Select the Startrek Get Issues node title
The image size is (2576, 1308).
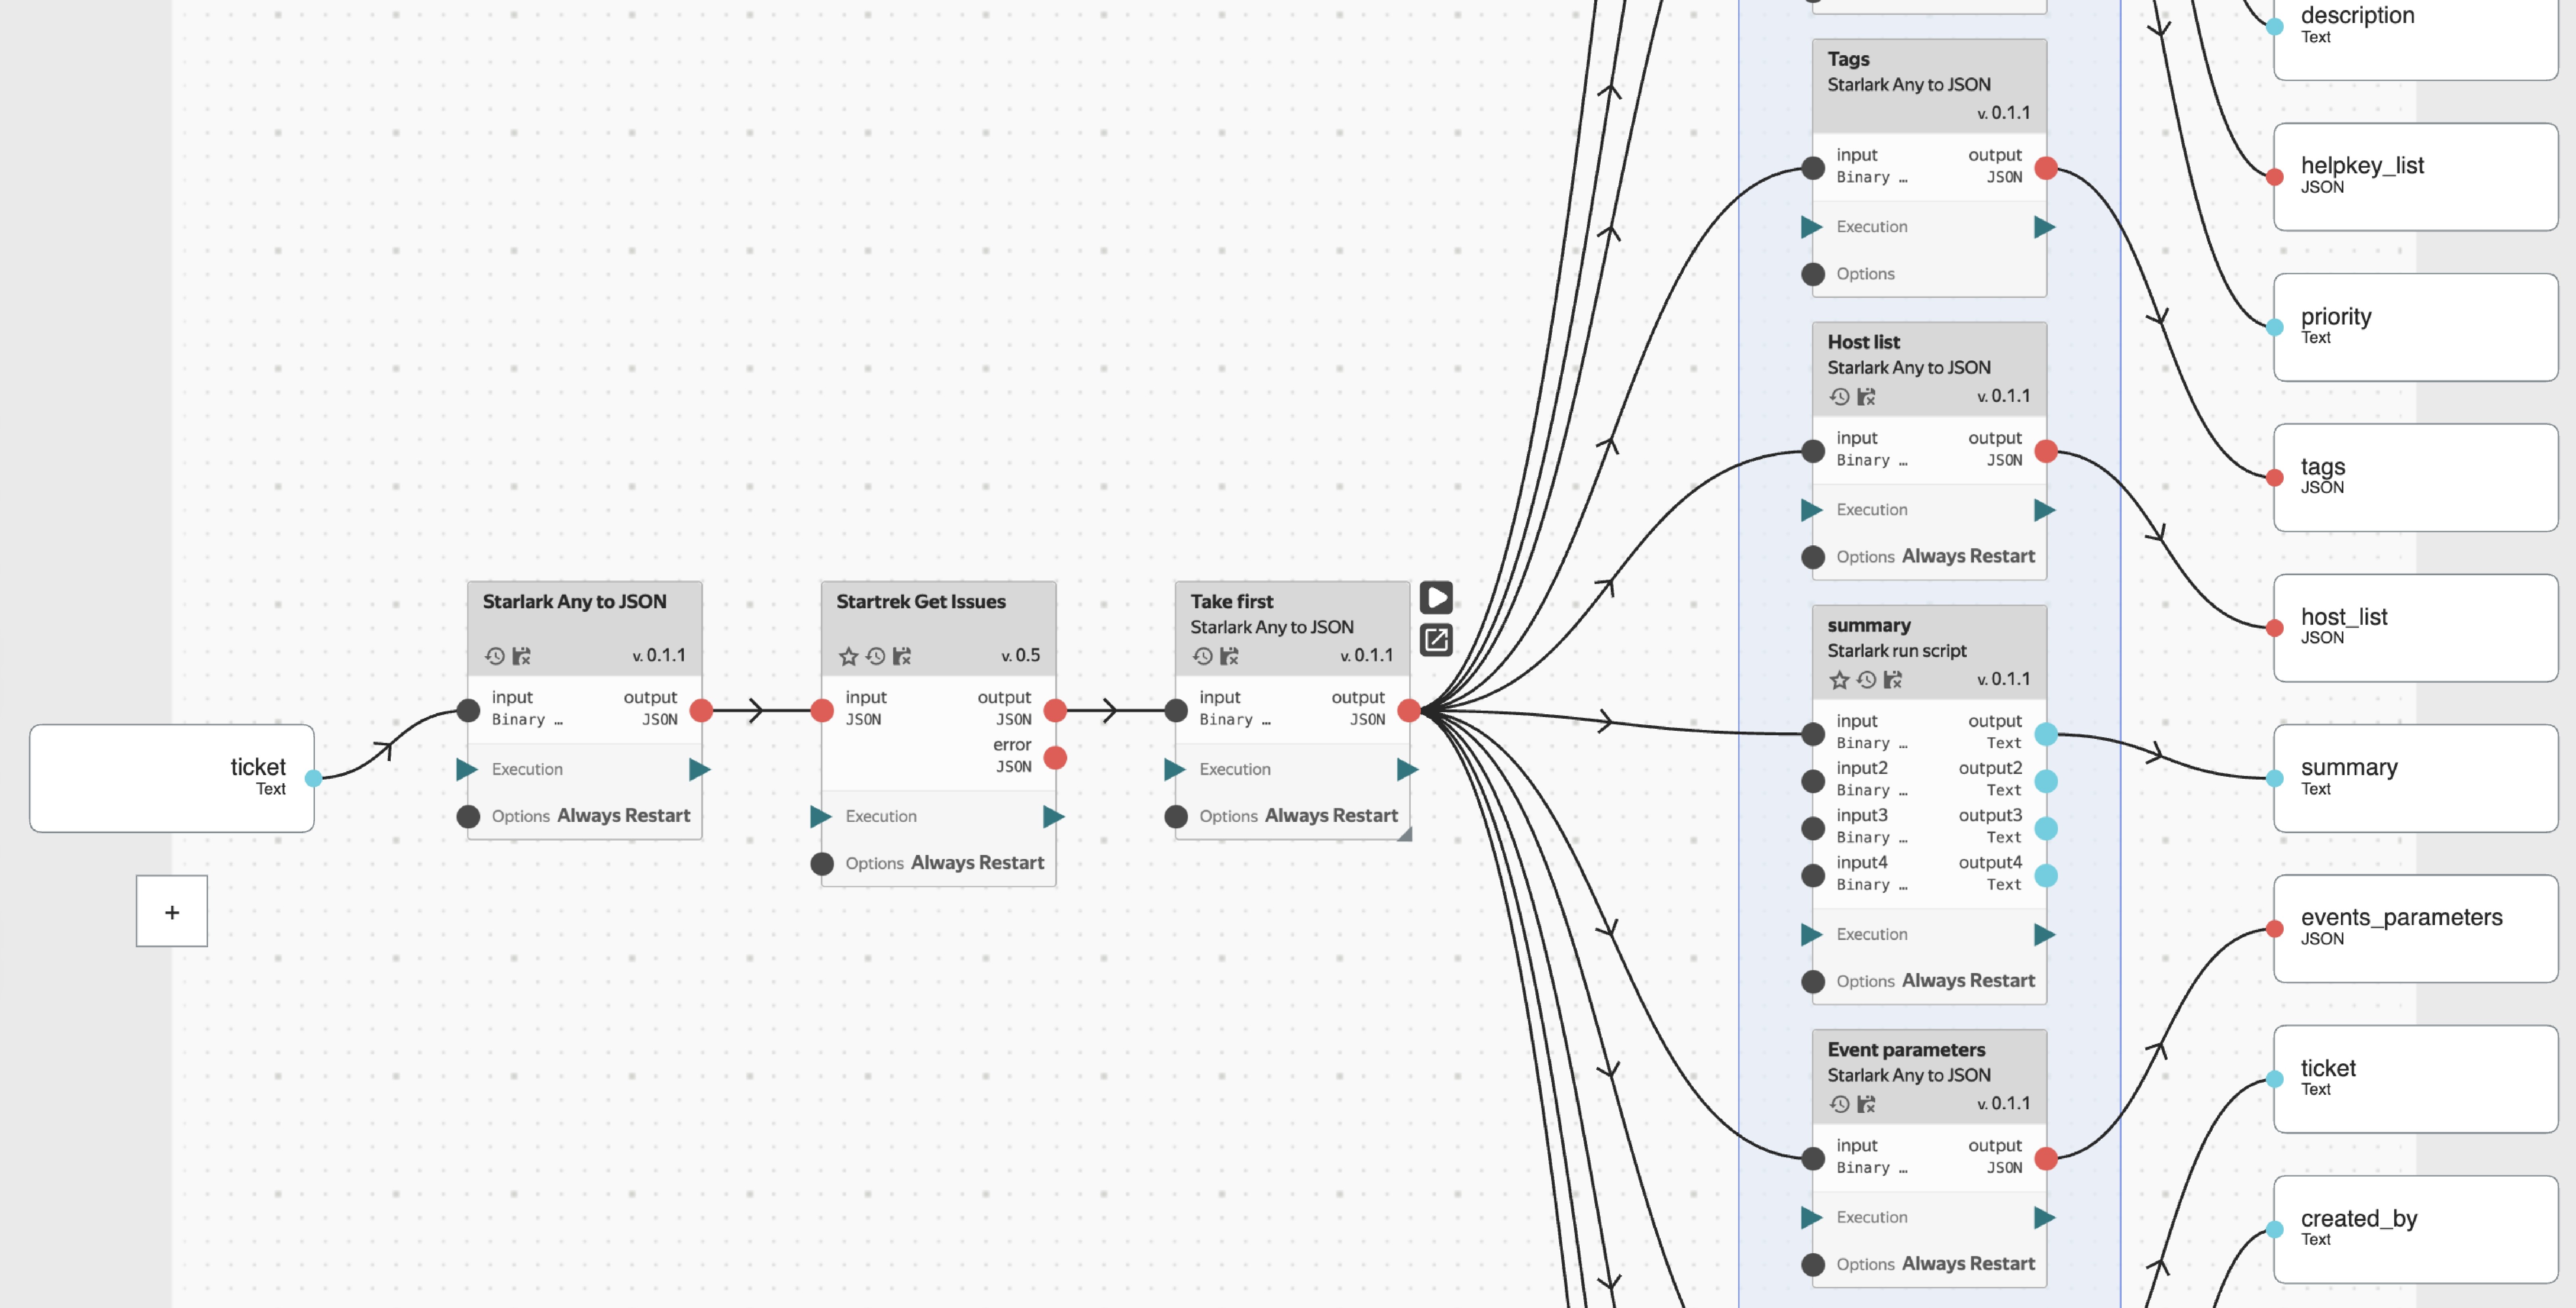pos(921,602)
